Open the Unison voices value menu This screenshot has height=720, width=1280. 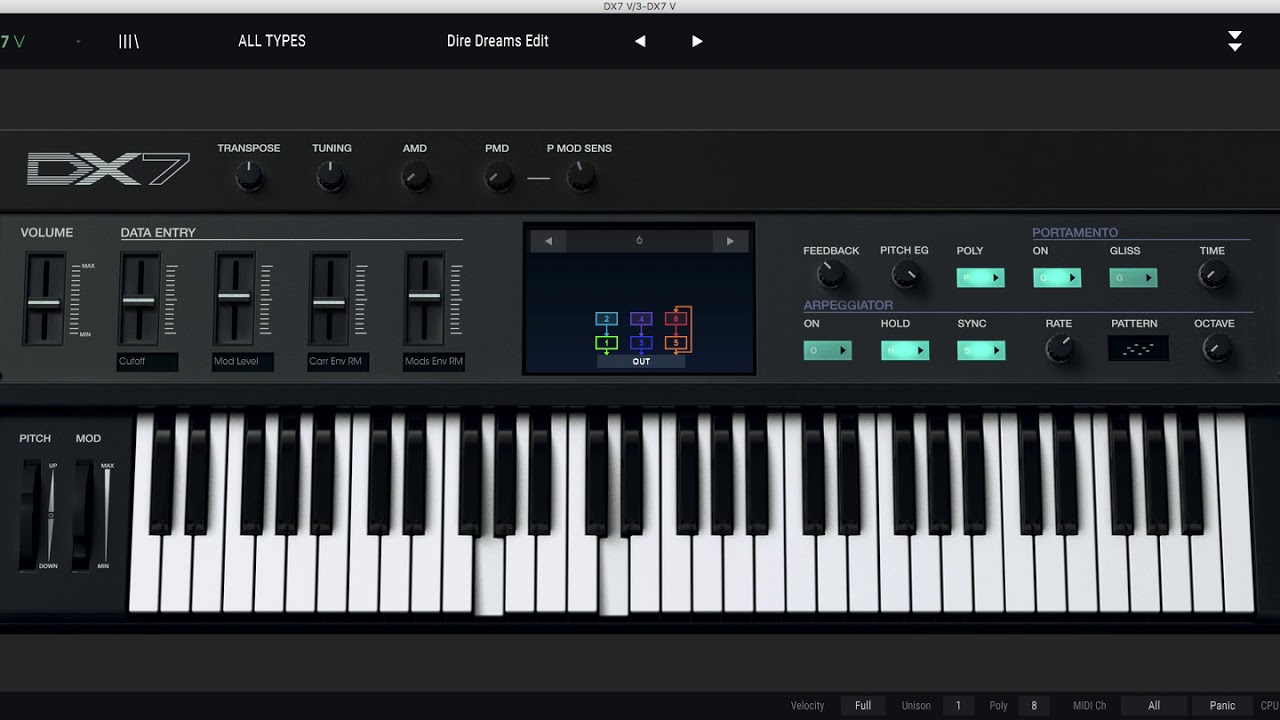click(x=957, y=706)
